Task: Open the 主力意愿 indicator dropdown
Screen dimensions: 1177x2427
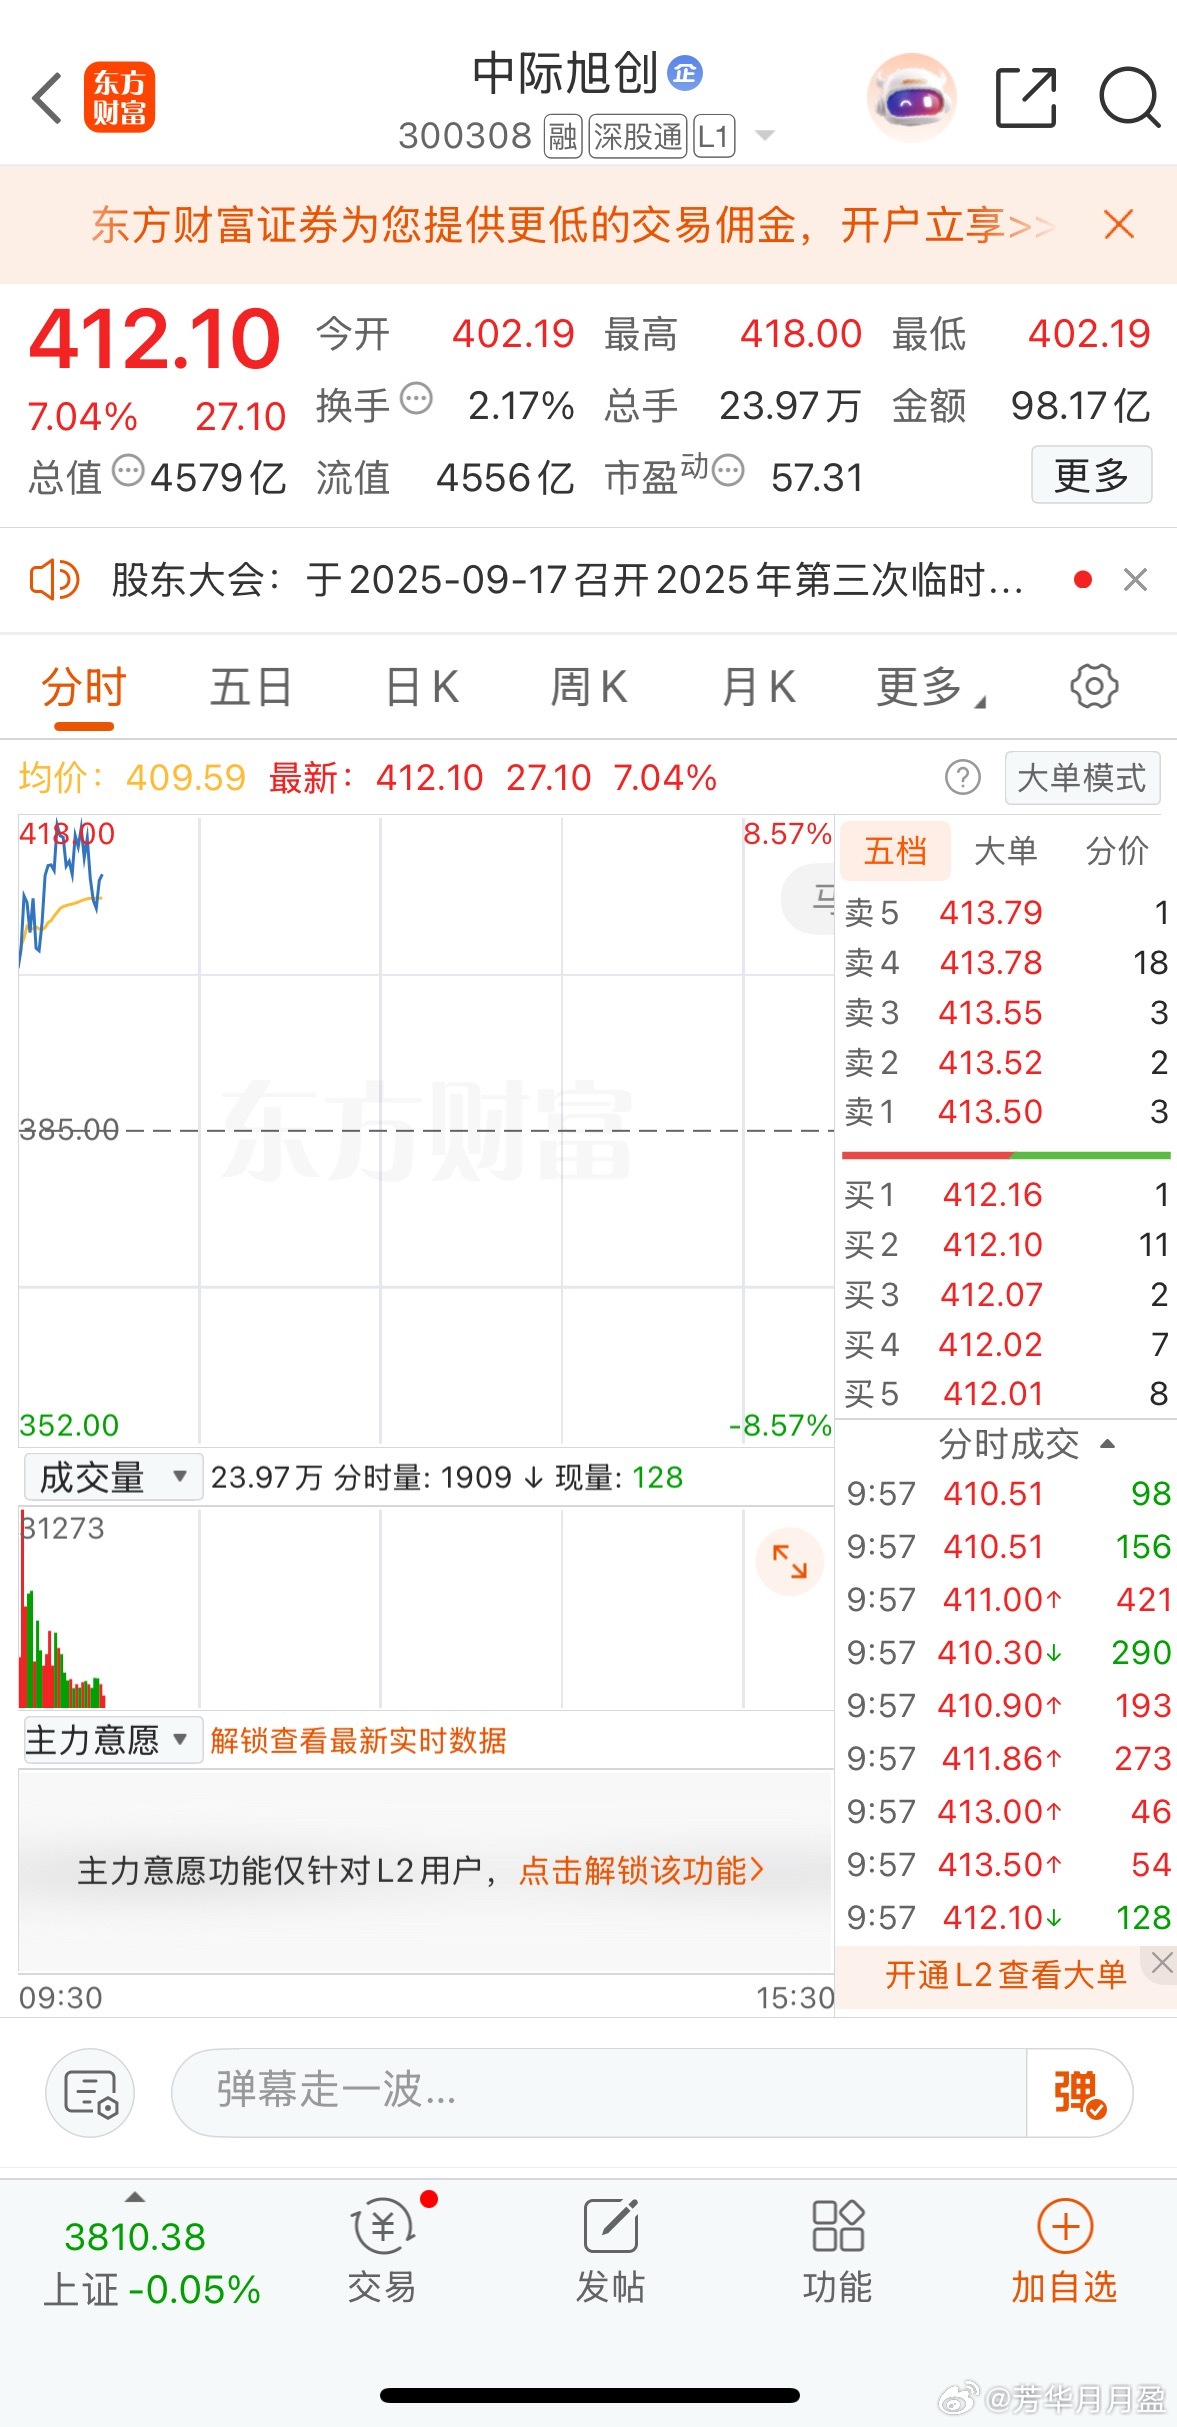Action: [x=113, y=1740]
